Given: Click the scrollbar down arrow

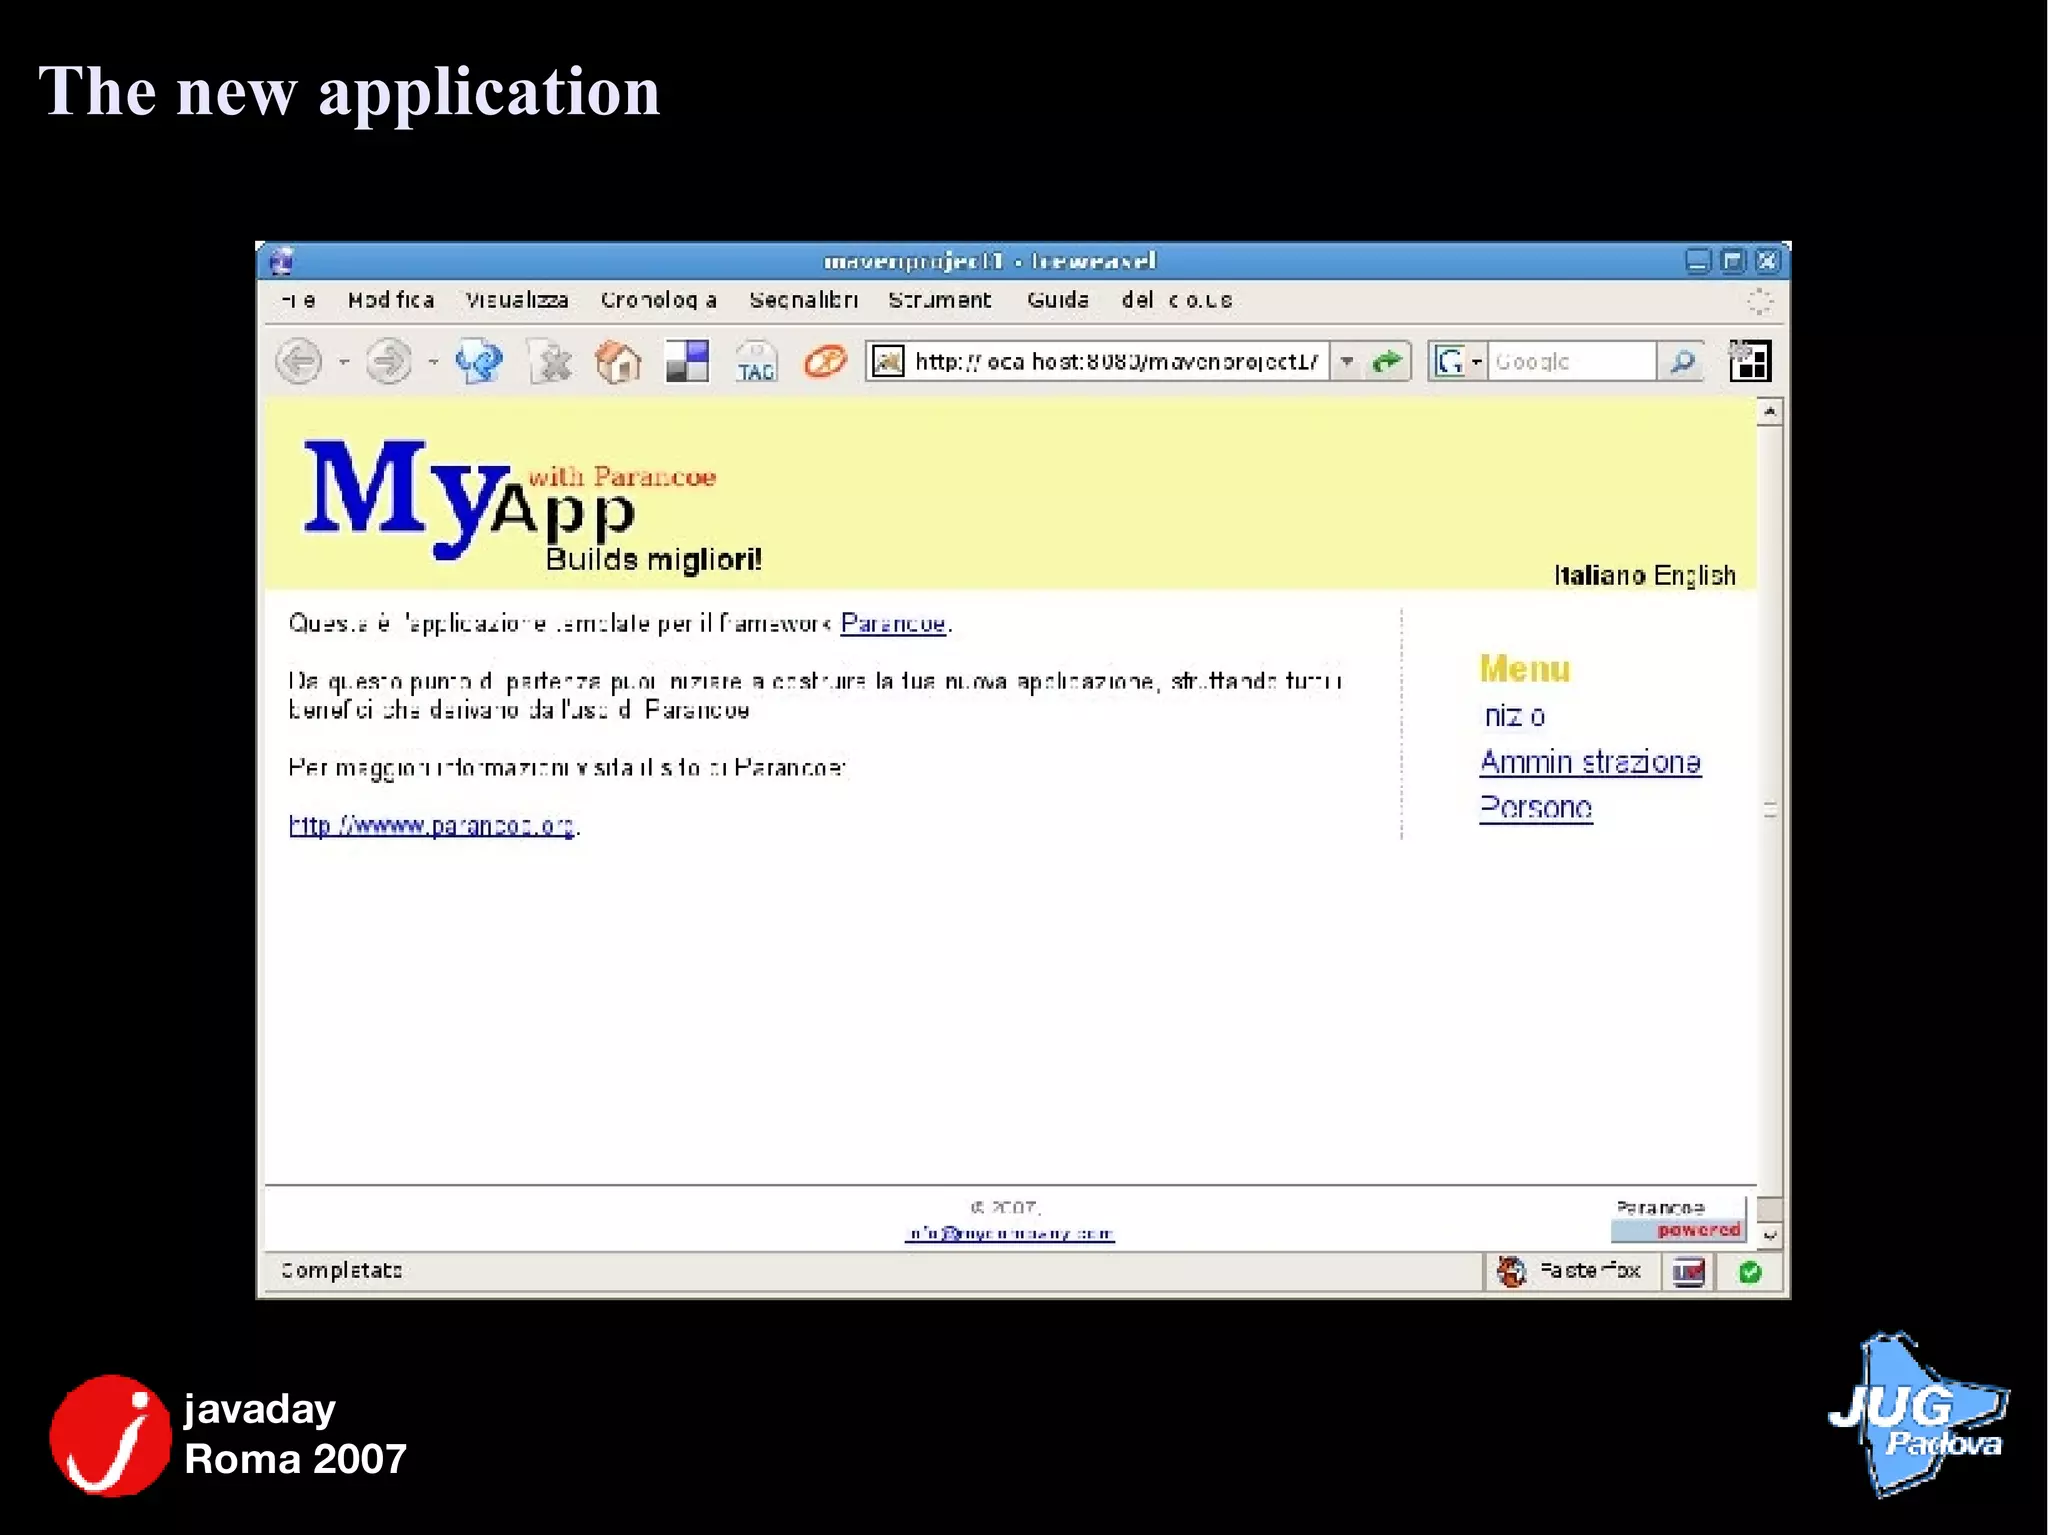Looking at the screenshot, I should [1770, 1236].
